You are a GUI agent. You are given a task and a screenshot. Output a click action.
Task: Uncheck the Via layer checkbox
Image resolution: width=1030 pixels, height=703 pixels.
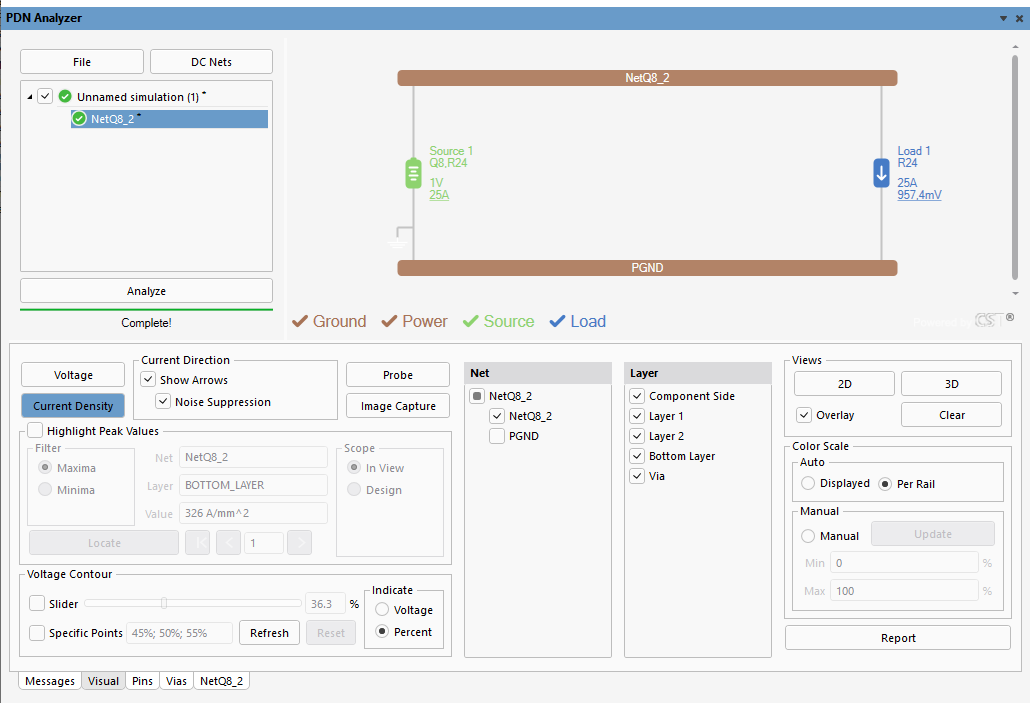(637, 476)
